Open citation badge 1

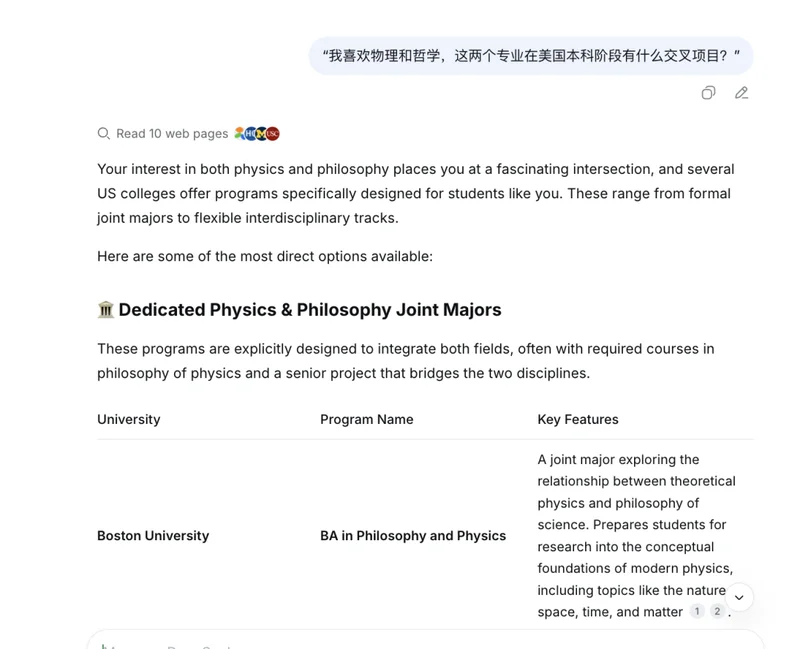point(697,612)
